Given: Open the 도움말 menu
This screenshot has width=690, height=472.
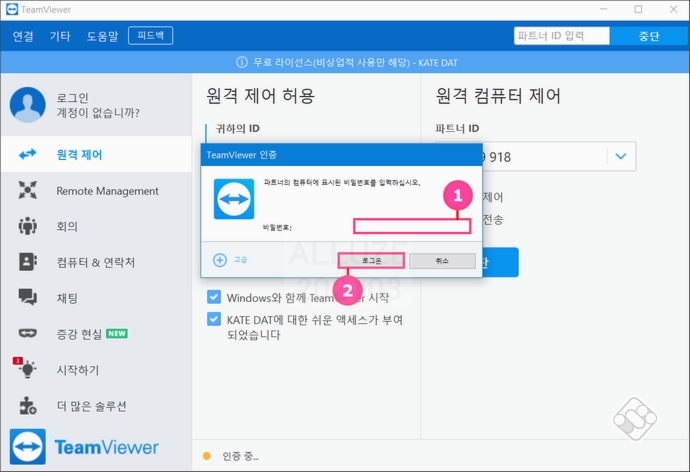Looking at the screenshot, I should pyautogui.click(x=102, y=36).
